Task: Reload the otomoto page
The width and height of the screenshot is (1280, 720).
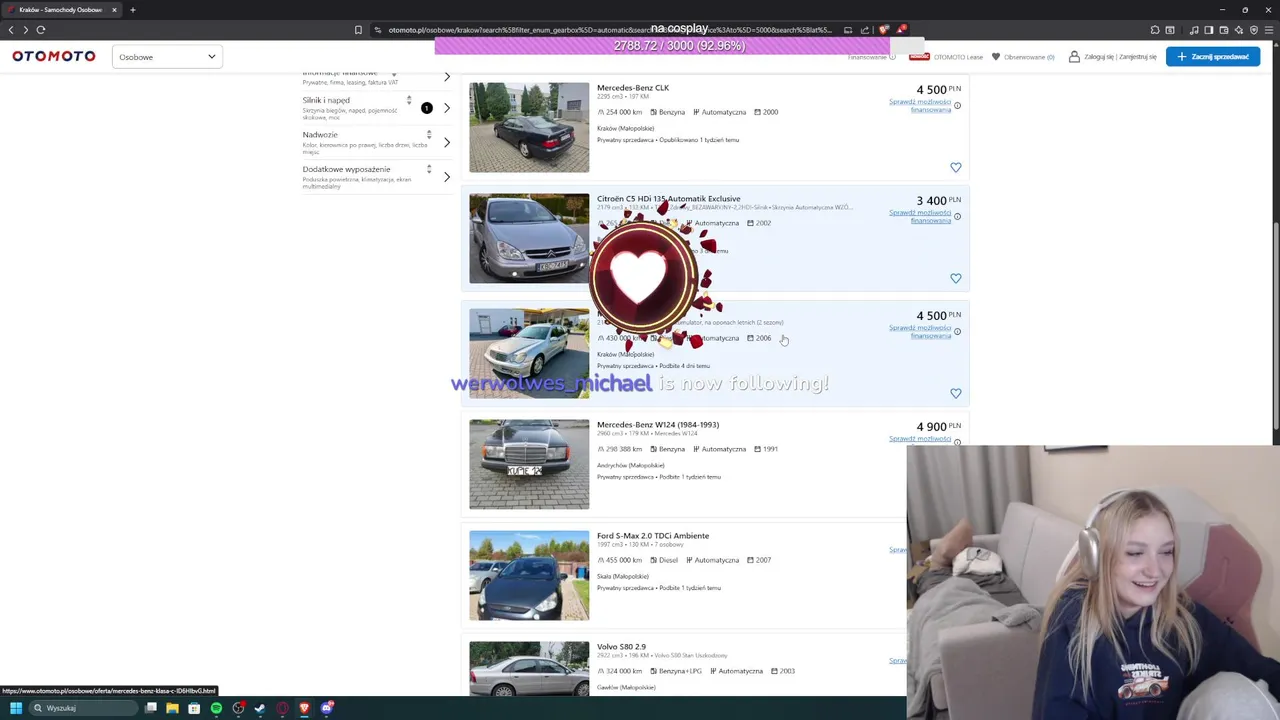Action: pos(41,30)
